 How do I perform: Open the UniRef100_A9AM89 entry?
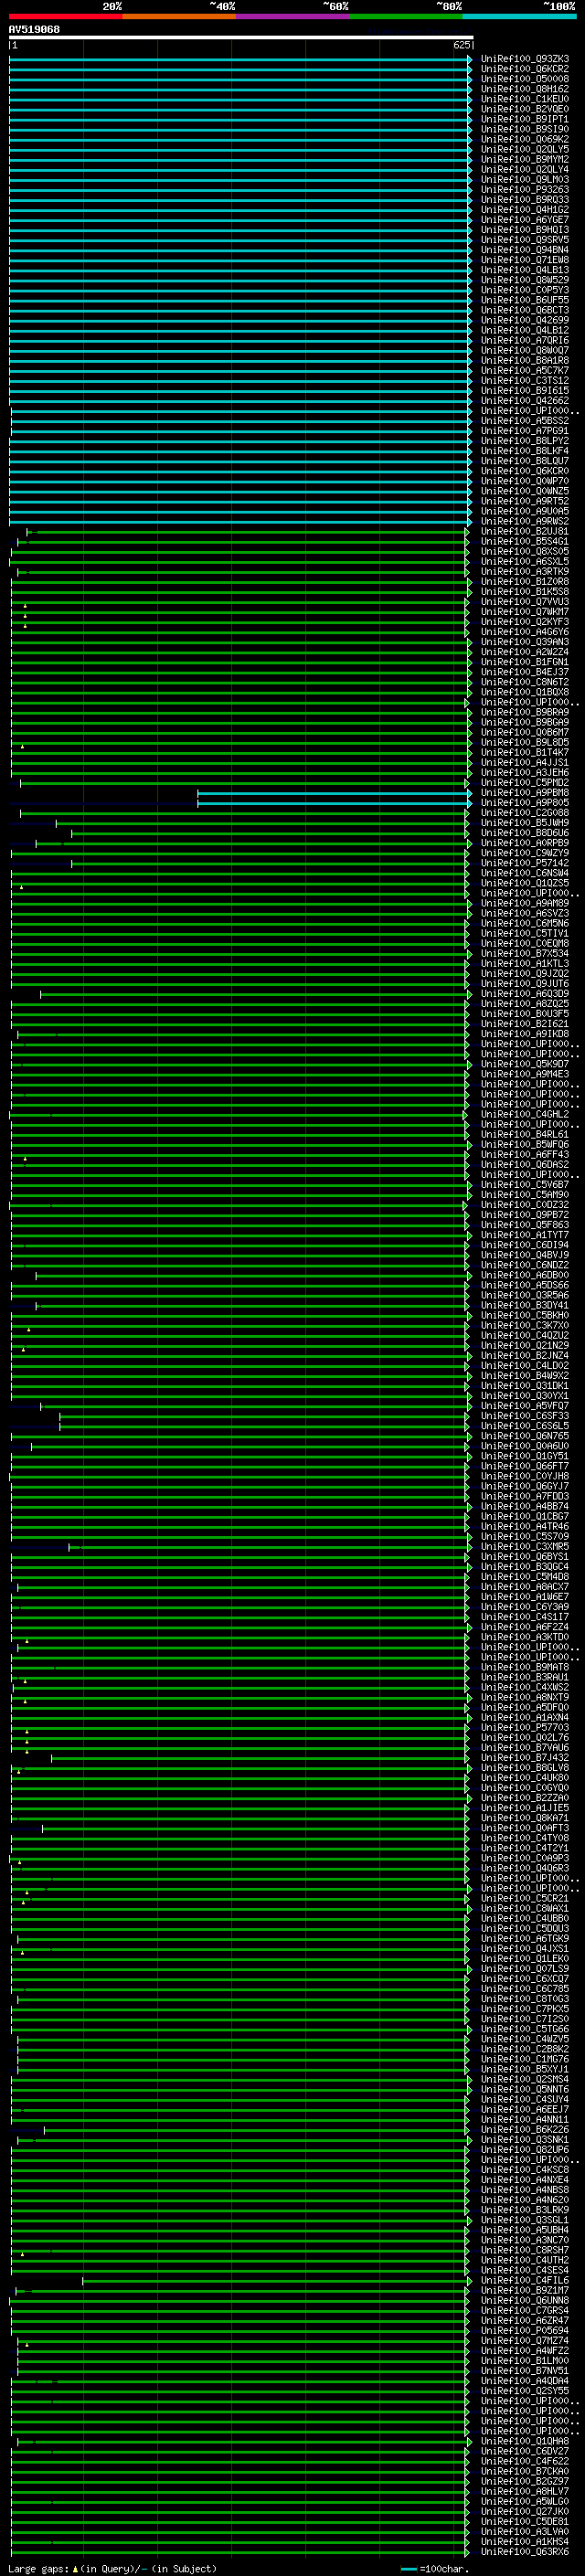click(525, 903)
